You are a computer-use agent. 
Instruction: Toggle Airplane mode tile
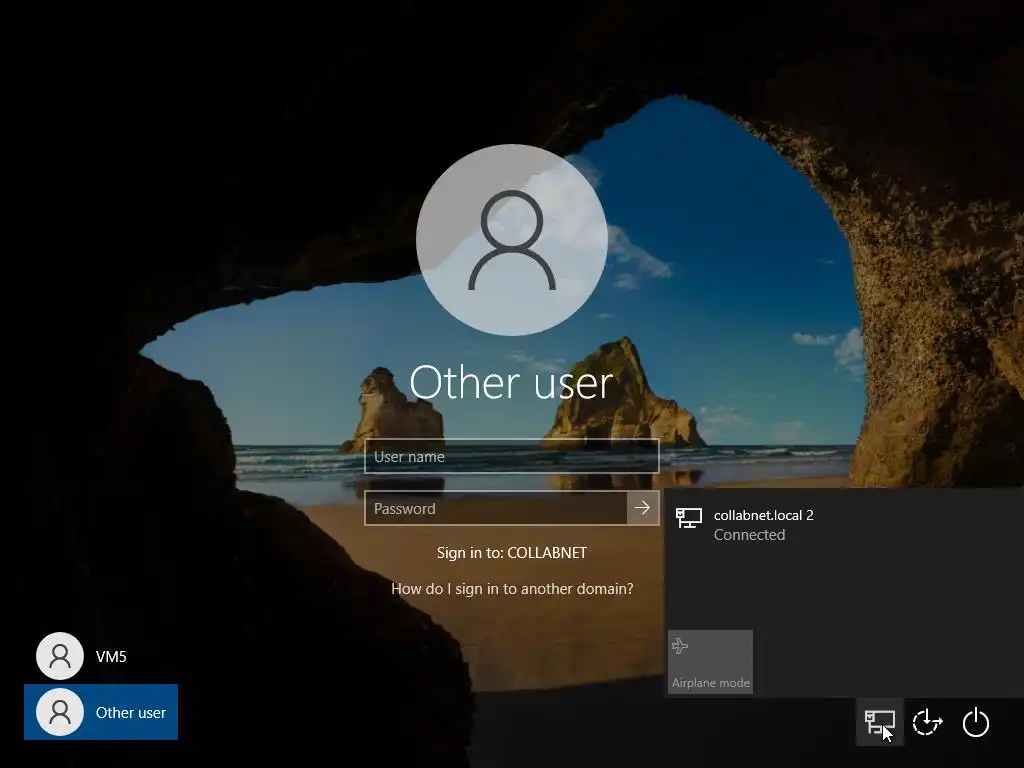pos(711,662)
